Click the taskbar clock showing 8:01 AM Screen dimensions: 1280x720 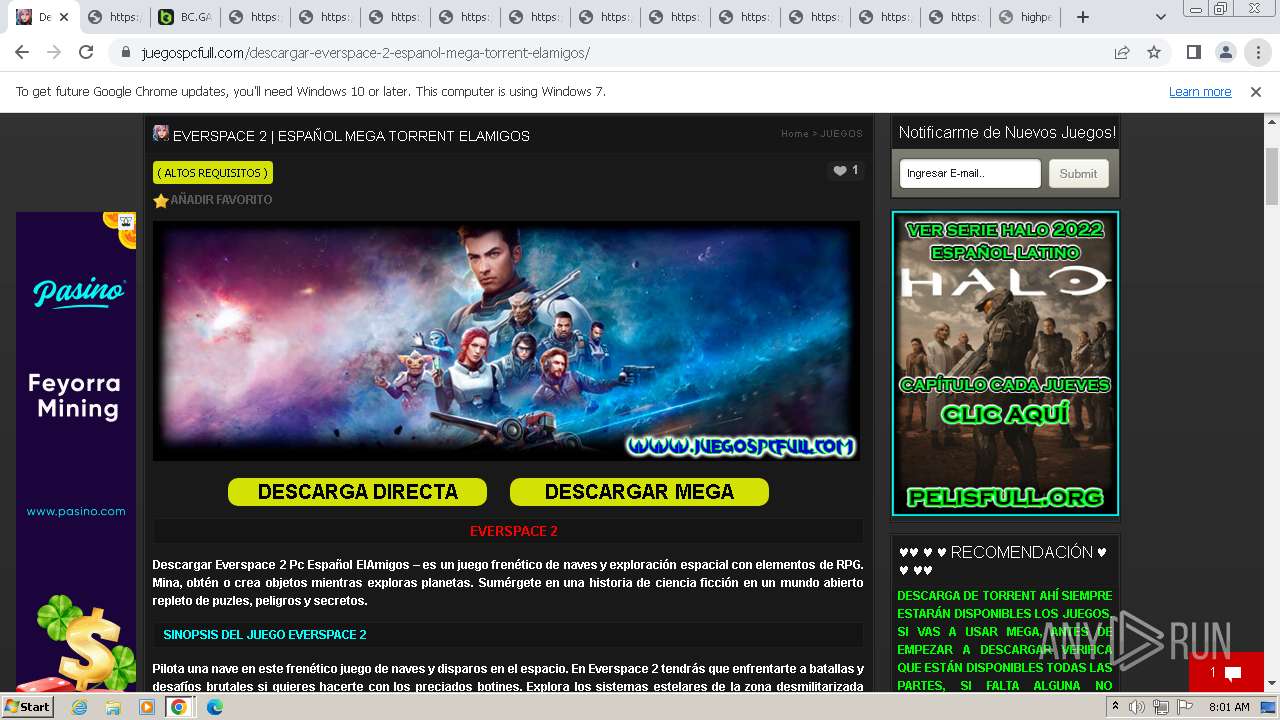point(1229,707)
